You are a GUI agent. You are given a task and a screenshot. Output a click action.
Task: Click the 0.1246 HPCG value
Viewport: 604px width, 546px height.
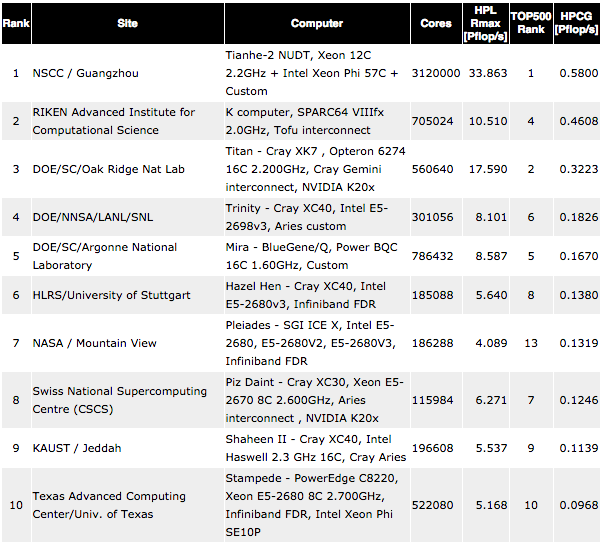point(579,400)
